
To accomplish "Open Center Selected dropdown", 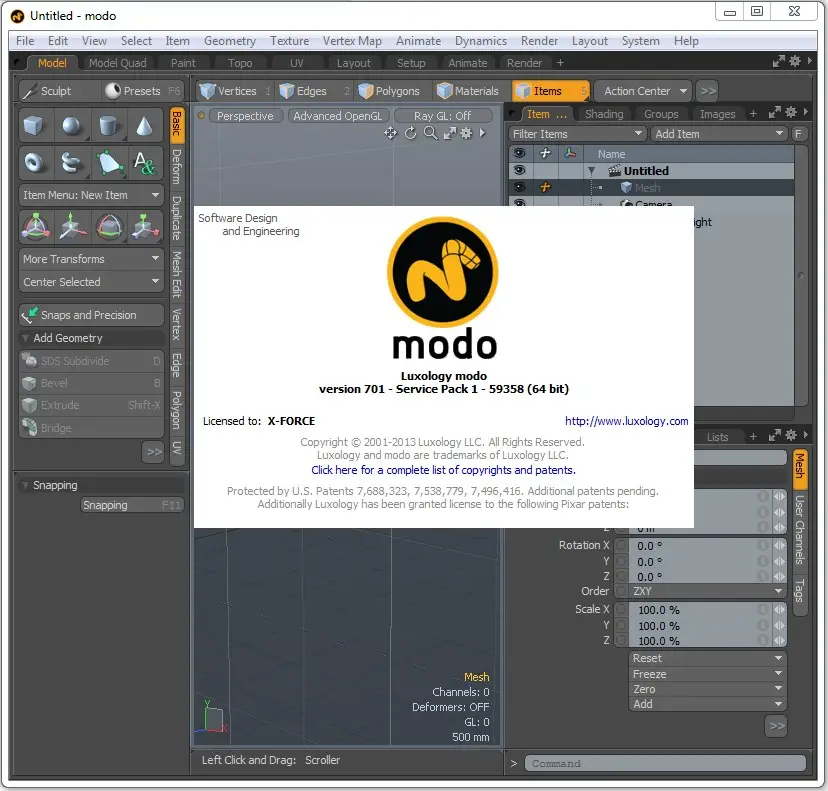I will 91,282.
